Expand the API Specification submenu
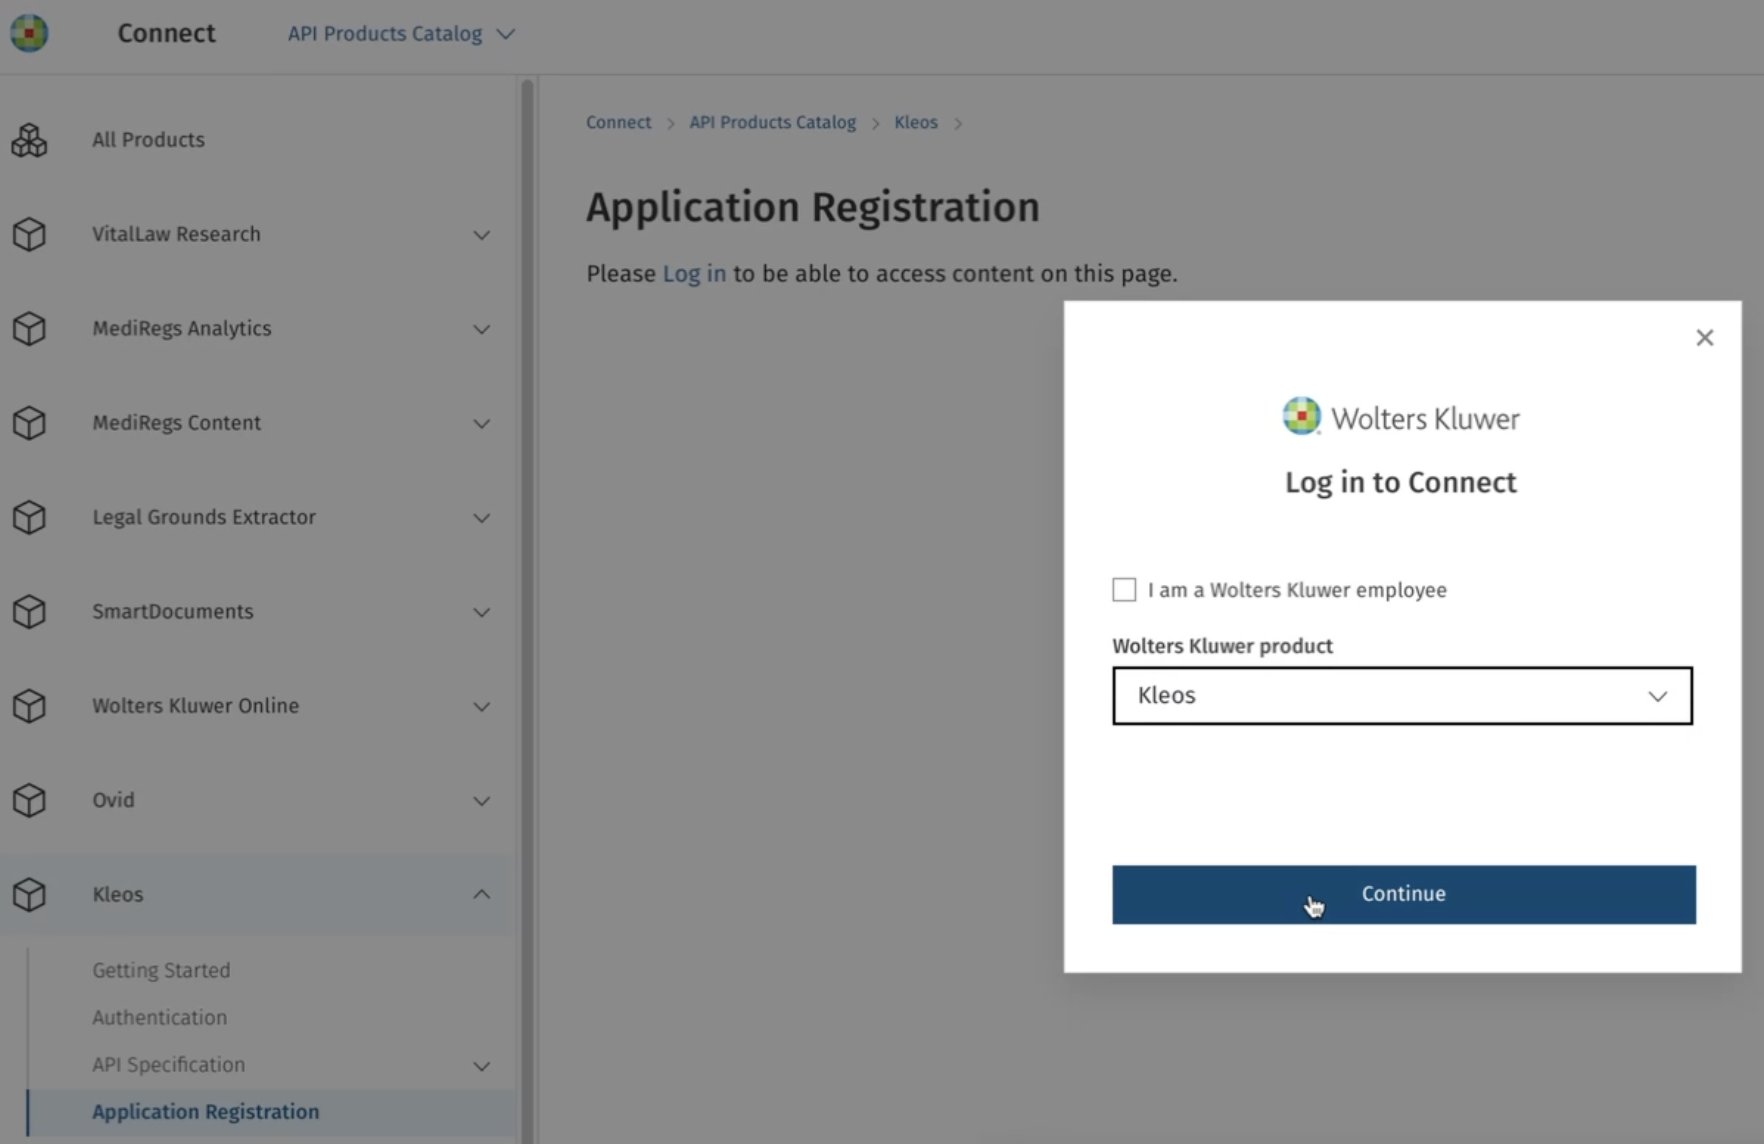This screenshot has height=1144, width=1764. click(481, 1066)
